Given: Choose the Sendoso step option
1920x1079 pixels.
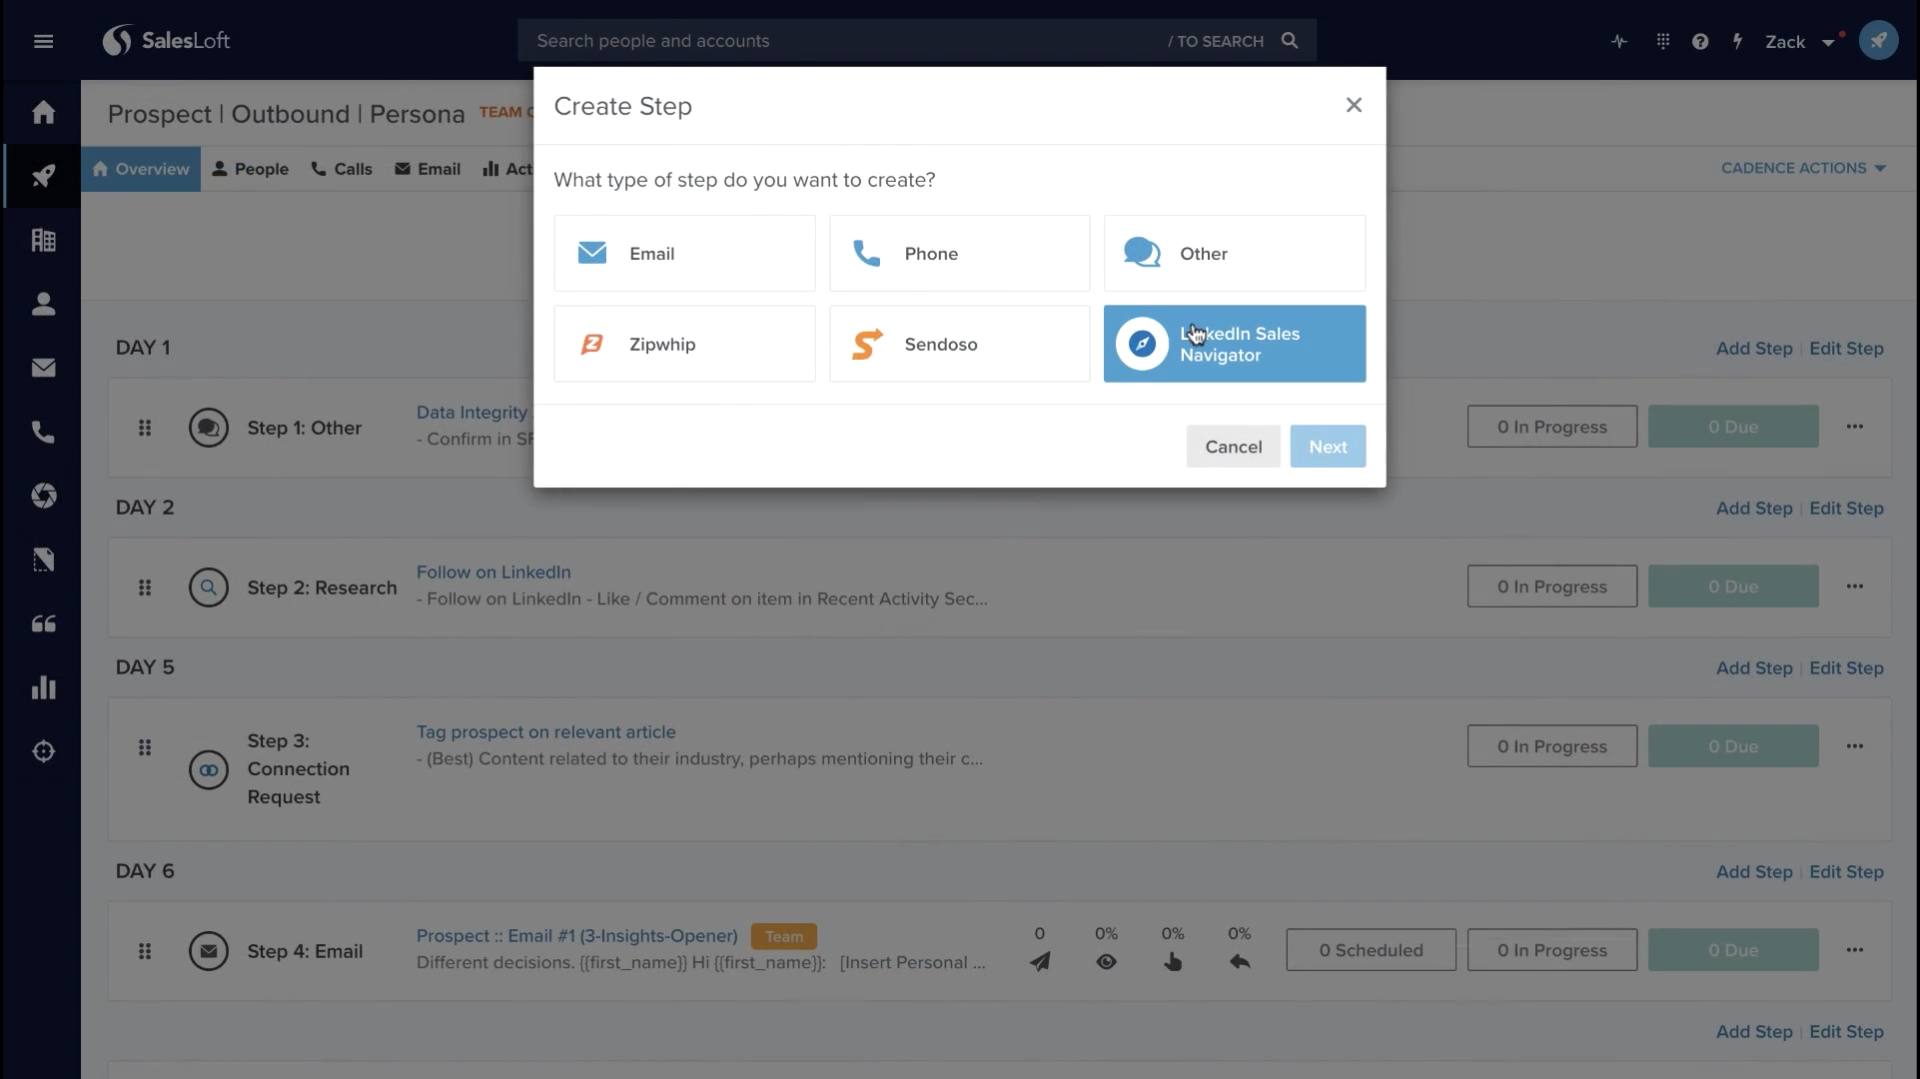Looking at the screenshot, I should (959, 344).
